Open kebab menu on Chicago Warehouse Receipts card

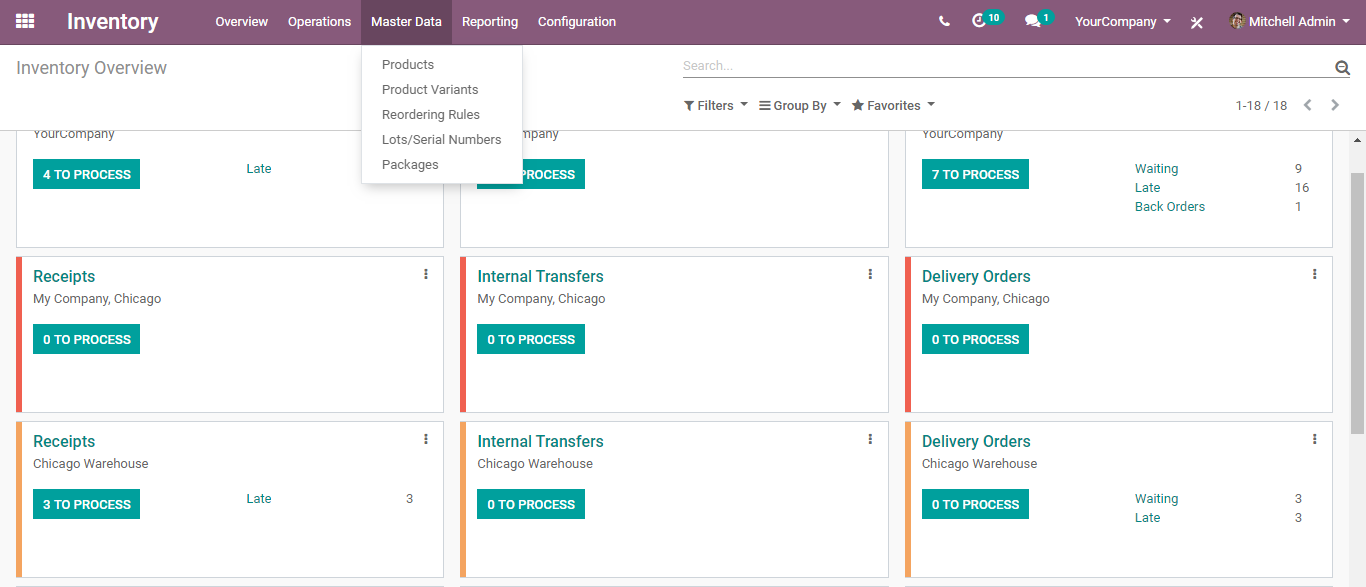pyautogui.click(x=426, y=439)
